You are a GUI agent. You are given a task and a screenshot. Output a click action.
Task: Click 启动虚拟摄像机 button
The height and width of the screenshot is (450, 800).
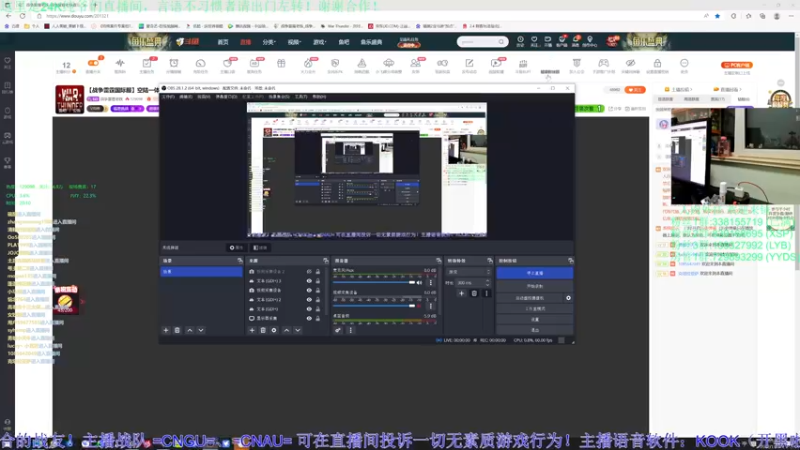531,298
